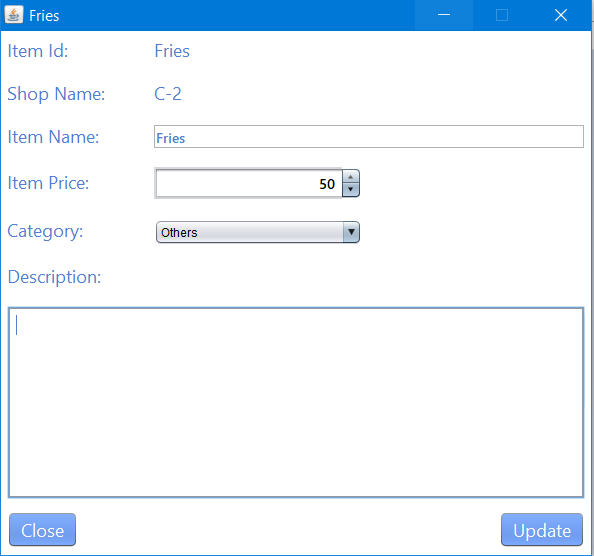Click the Shop Name value 'C-2'
The height and width of the screenshot is (556, 594).
pos(168,94)
